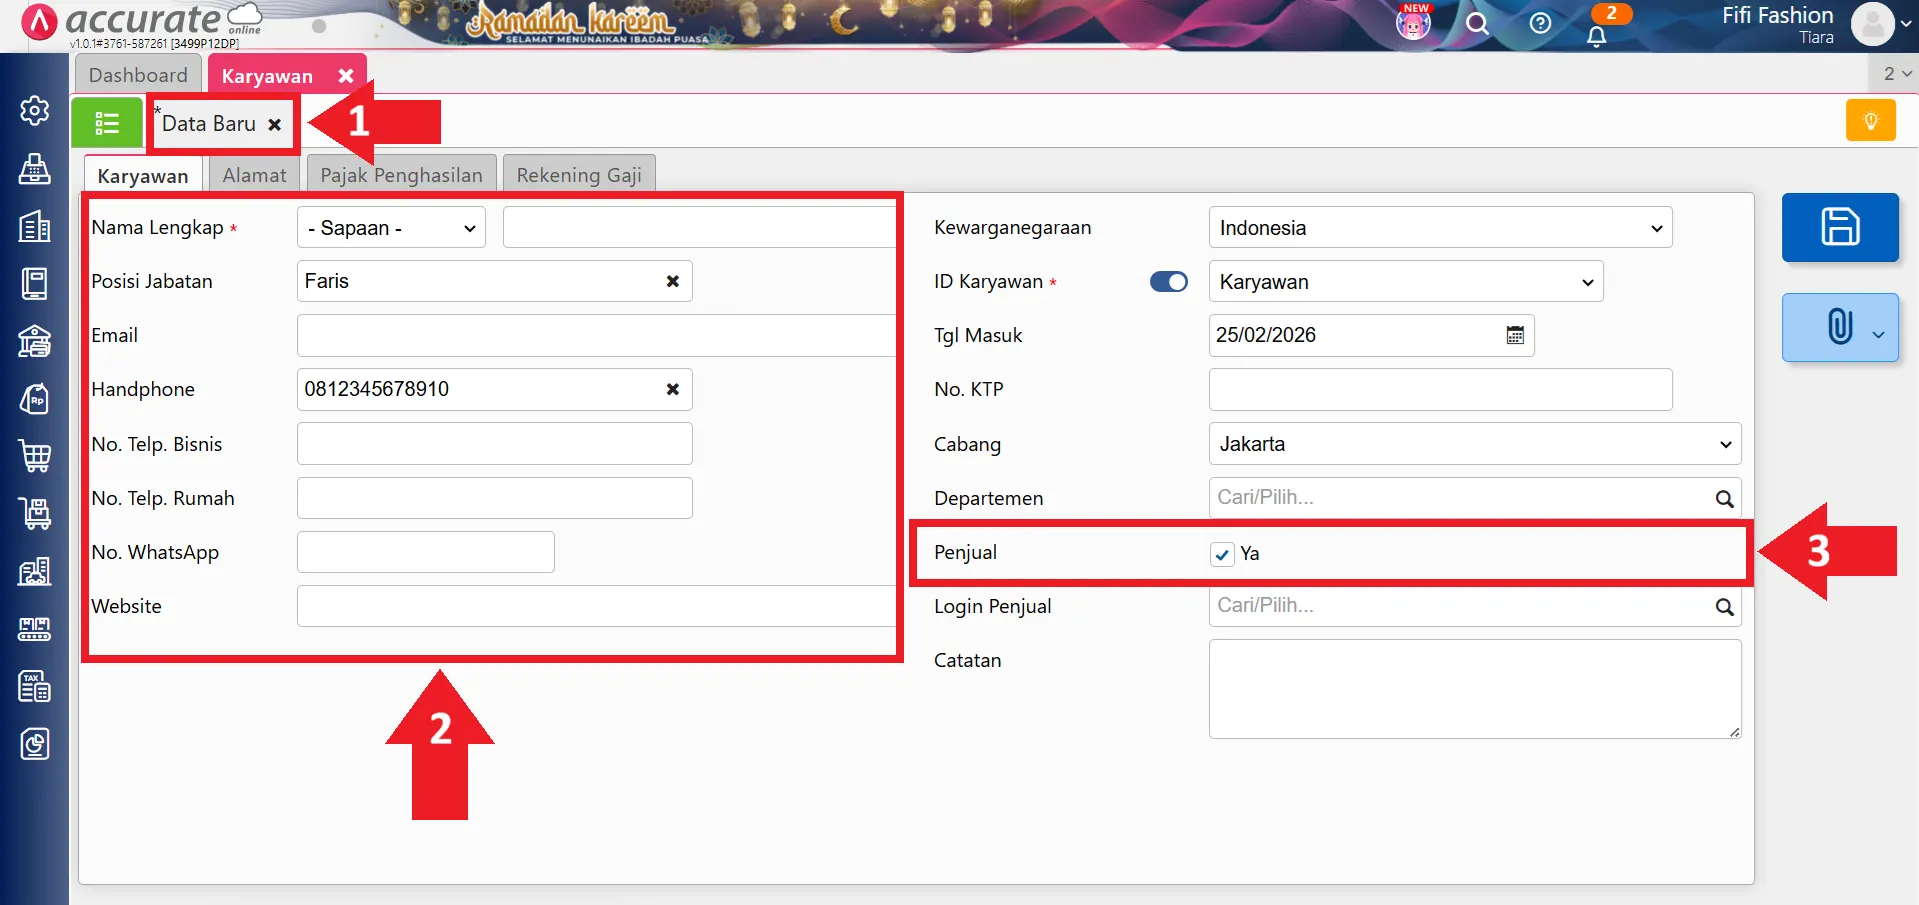Viewport: 1919px width, 905px height.
Task: Open the Cabang Jakarta dropdown
Action: coord(1474,444)
